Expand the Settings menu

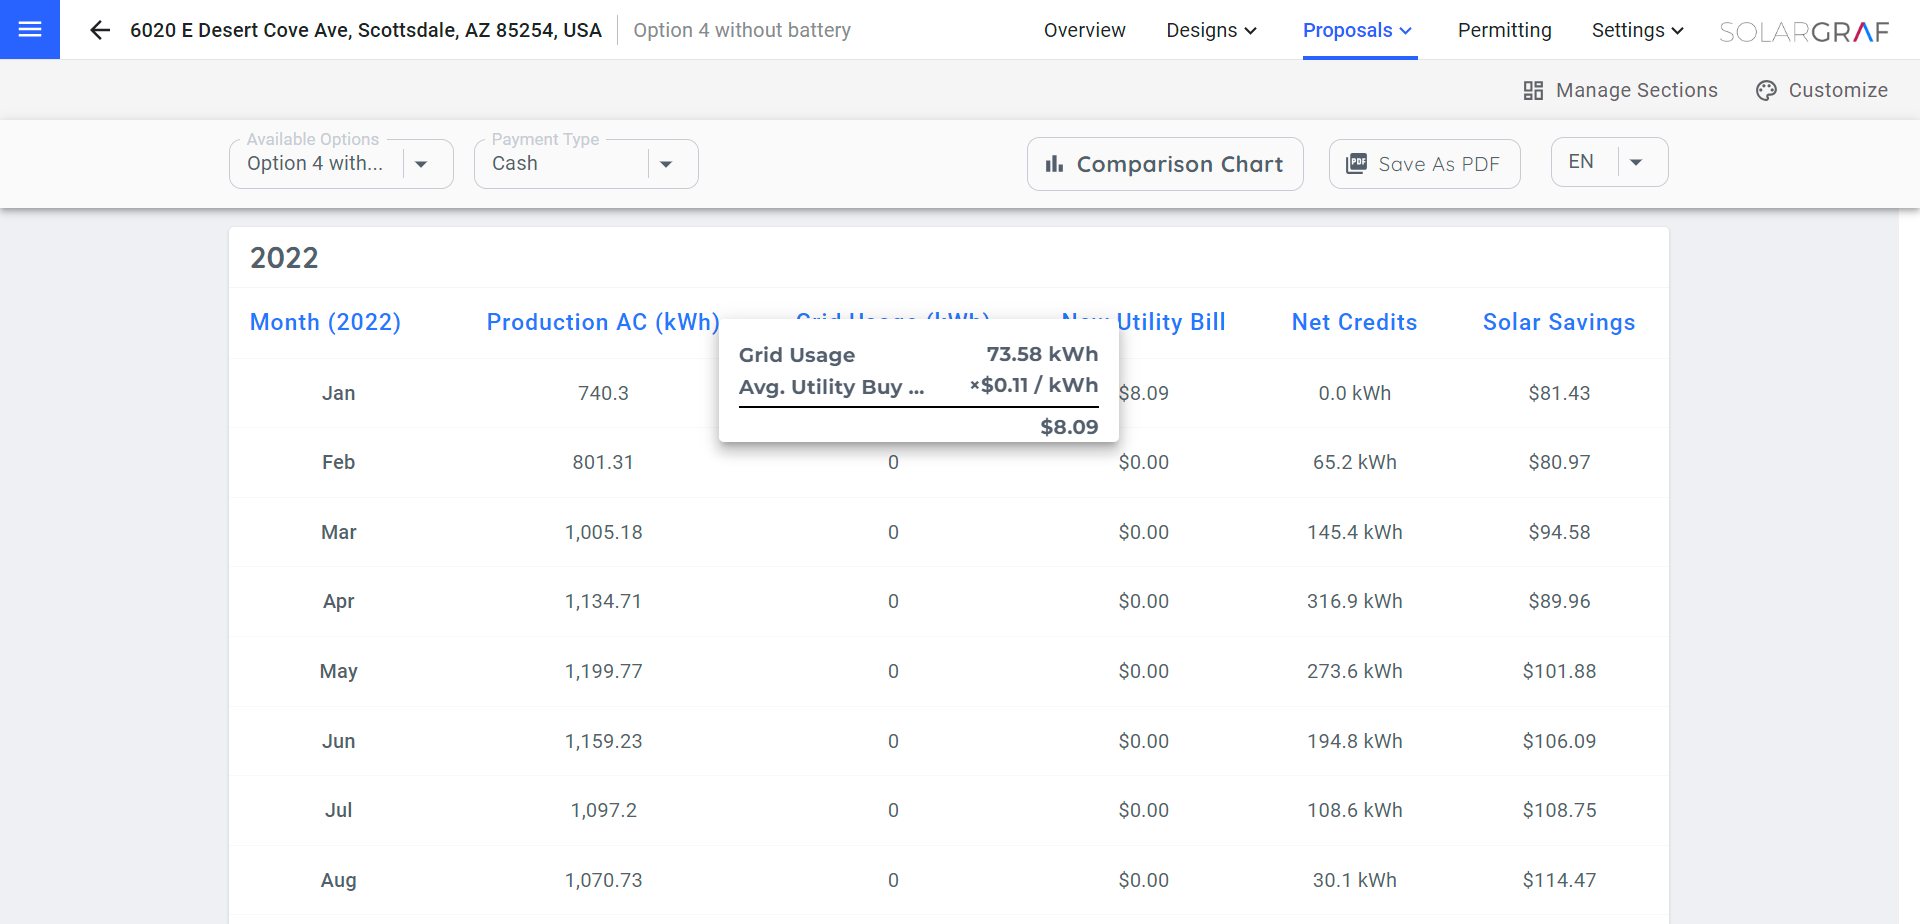1637,30
